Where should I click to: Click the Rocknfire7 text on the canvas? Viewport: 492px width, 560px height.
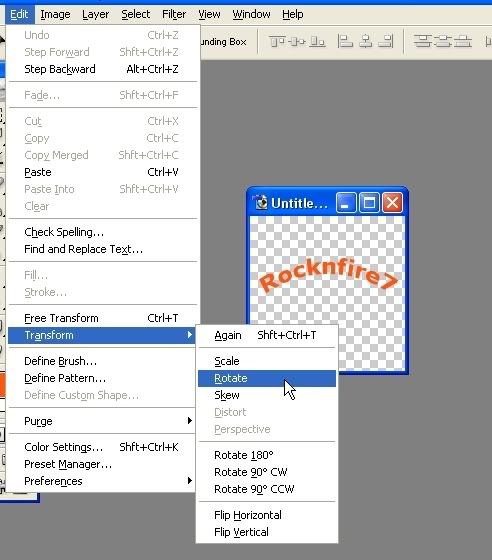tap(328, 275)
